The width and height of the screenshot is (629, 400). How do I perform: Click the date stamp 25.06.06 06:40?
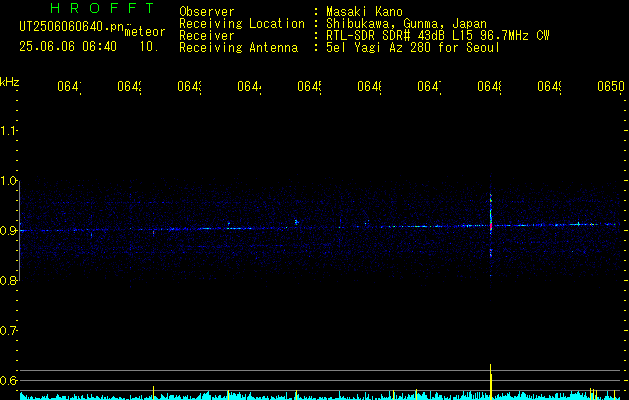click(x=68, y=47)
